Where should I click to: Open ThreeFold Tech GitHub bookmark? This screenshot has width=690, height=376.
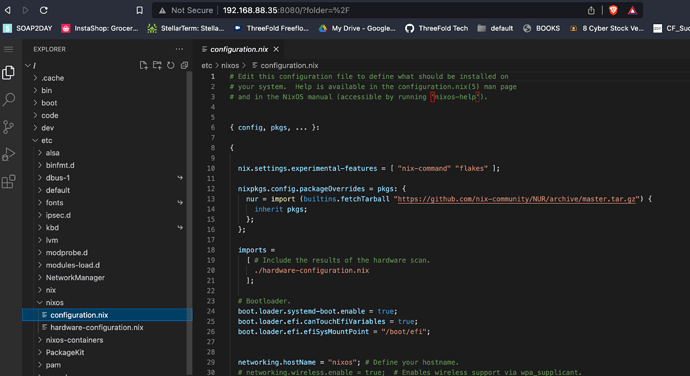[x=437, y=28]
